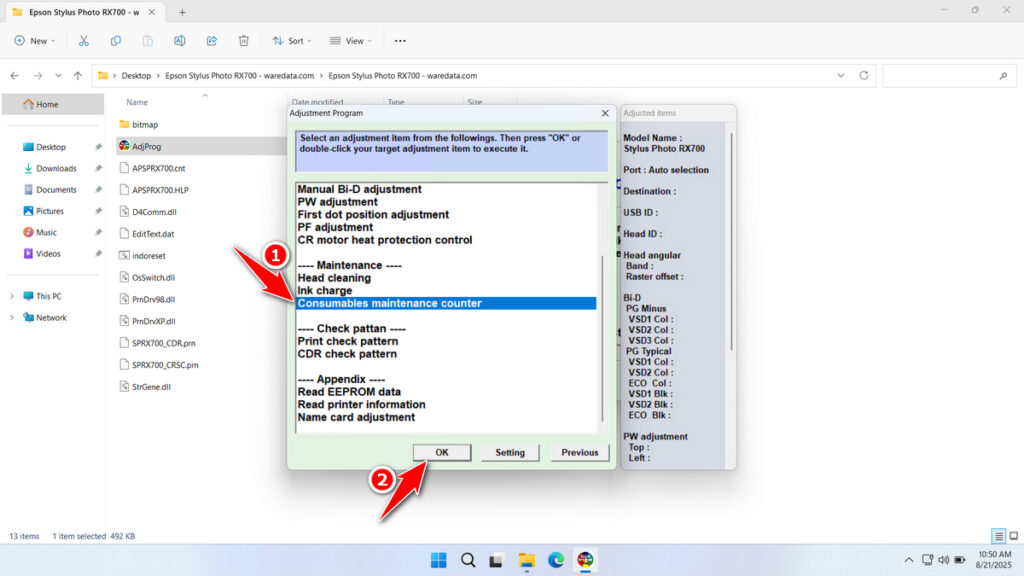1024x576 pixels.
Task: Sort files by Name column header
Action: coord(137,102)
